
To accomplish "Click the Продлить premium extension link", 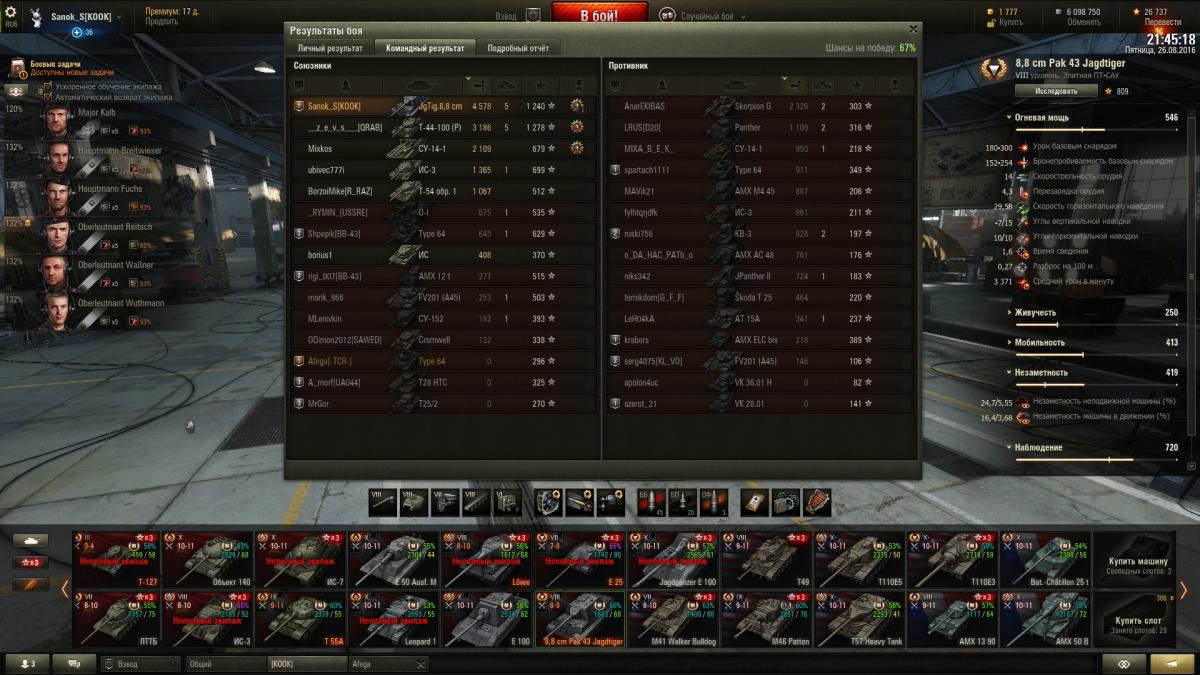I will (160, 22).
